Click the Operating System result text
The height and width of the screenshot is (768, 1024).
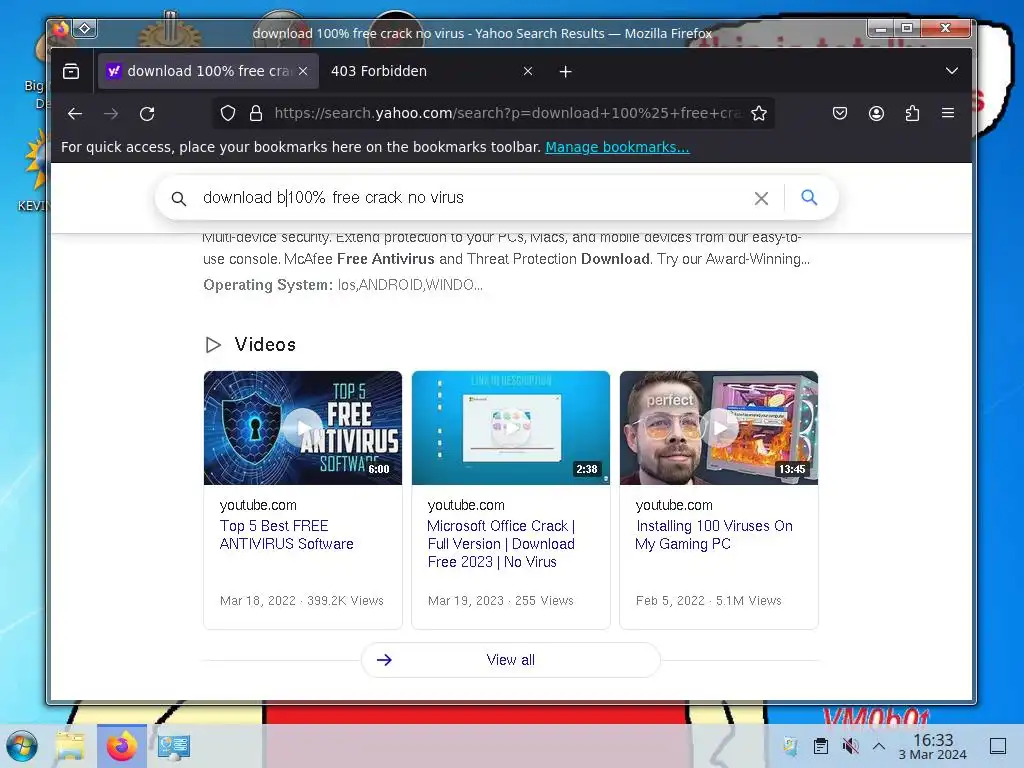[x=343, y=285]
